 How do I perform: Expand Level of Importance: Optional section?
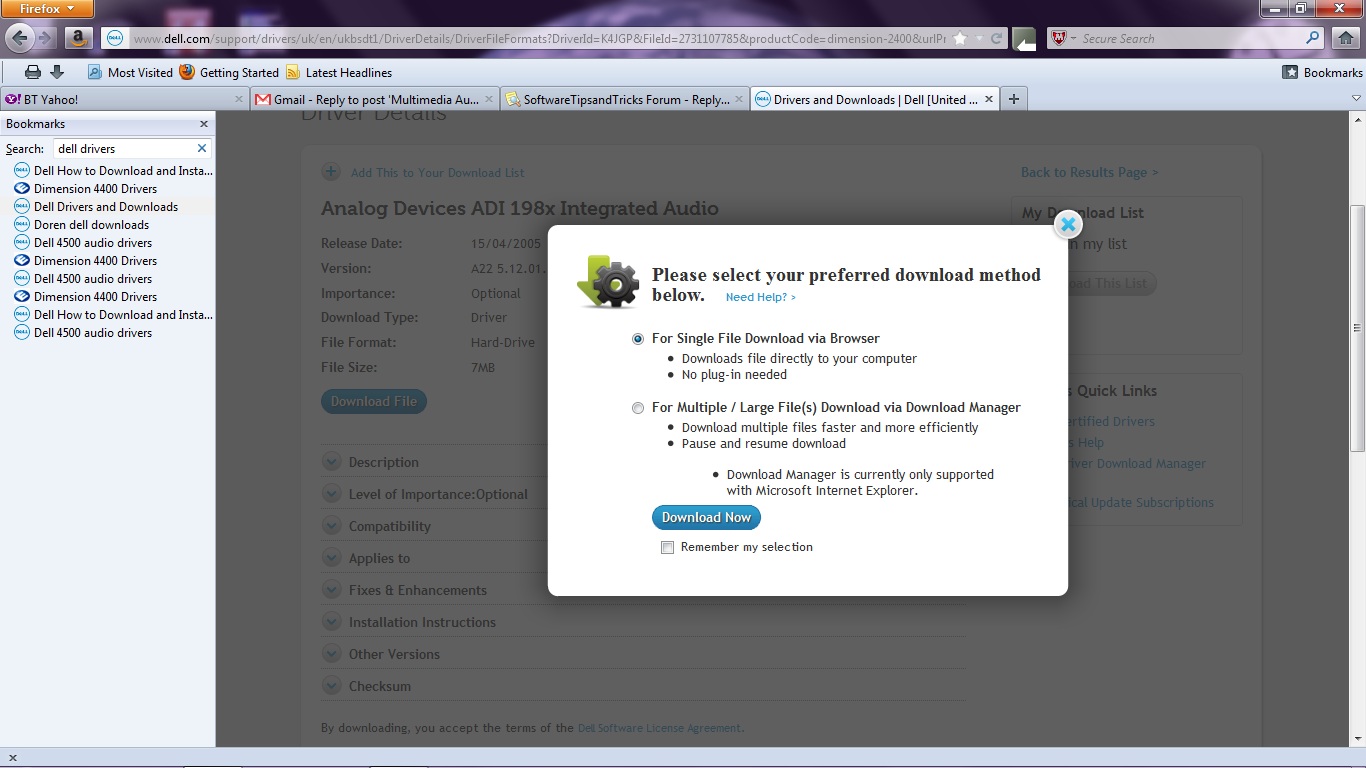point(331,494)
